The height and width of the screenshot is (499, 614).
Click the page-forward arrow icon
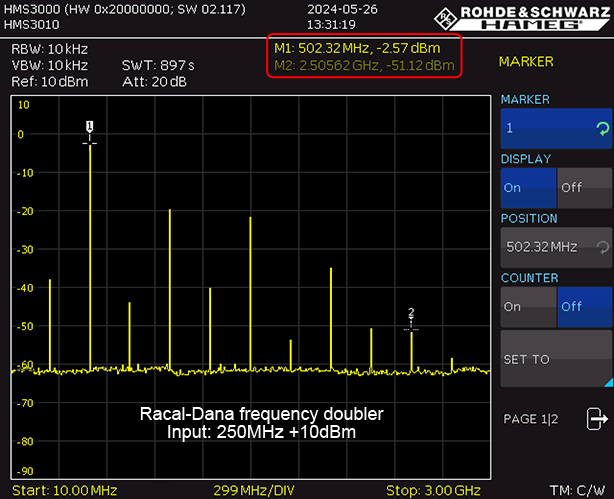click(596, 419)
